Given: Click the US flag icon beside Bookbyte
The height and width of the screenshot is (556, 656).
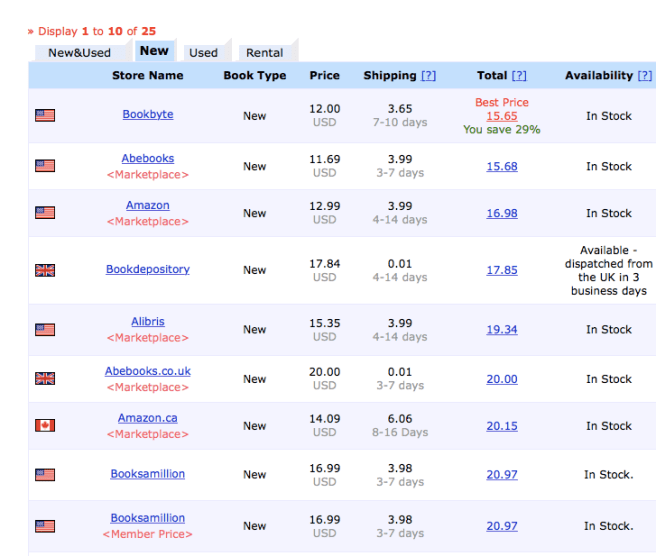Looking at the screenshot, I should [45, 116].
